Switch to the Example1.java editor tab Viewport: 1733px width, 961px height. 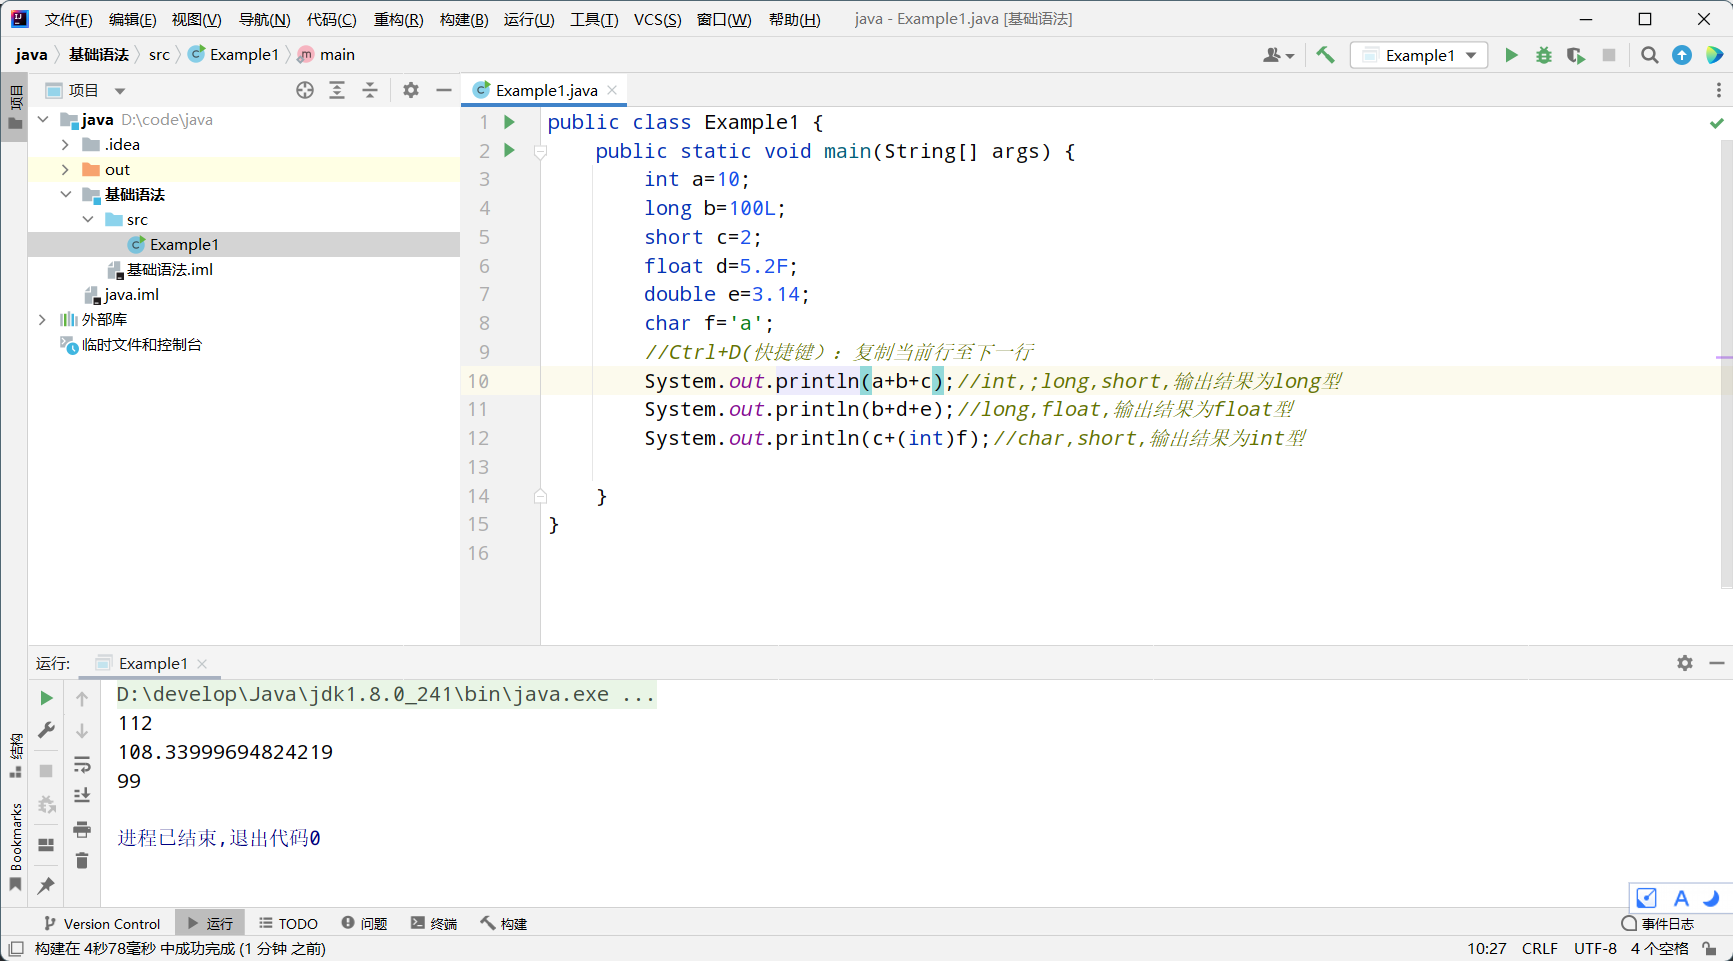pyautogui.click(x=546, y=90)
